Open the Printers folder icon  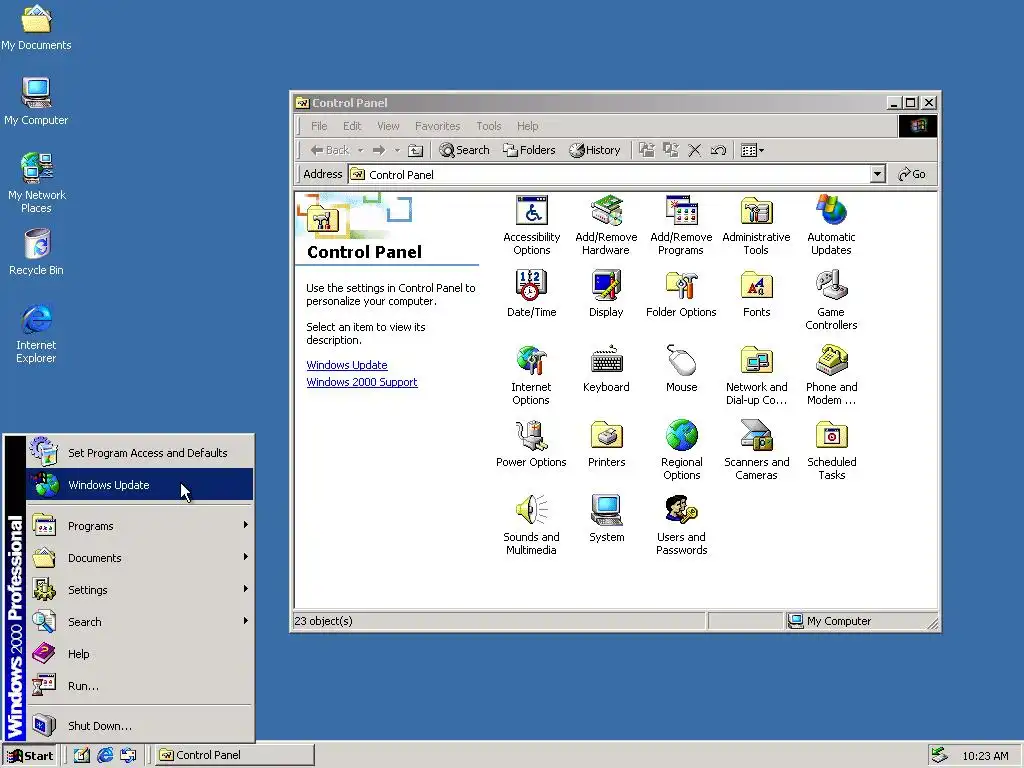click(x=606, y=444)
